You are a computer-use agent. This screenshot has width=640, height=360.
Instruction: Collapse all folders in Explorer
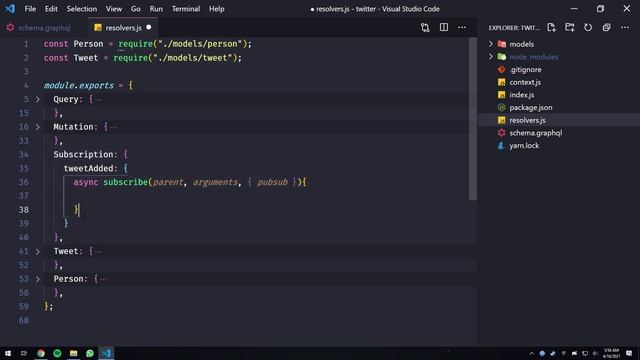pyautogui.click(x=607, y=27)
